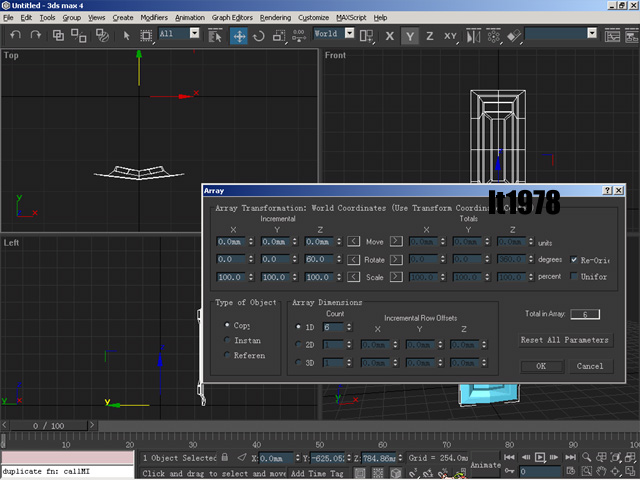Open the Modifiers menu
Screen dimensions: 640x480
[x=154, y=18]
